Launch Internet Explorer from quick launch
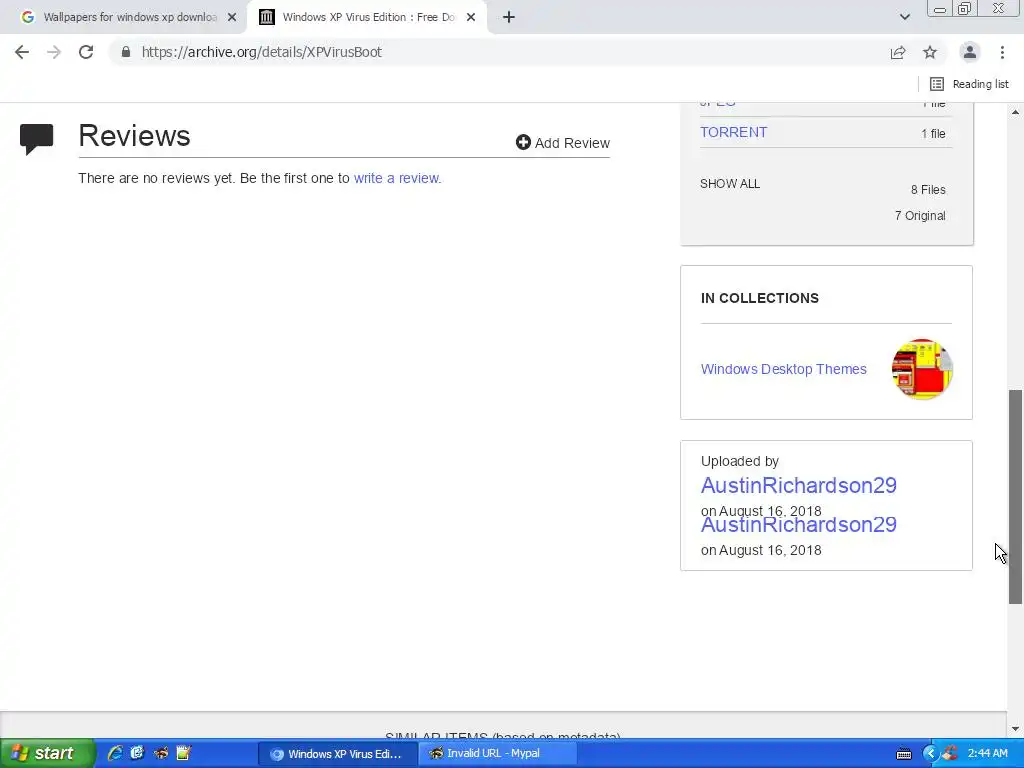The image size is (1024, 768). [x=115, y=754]
